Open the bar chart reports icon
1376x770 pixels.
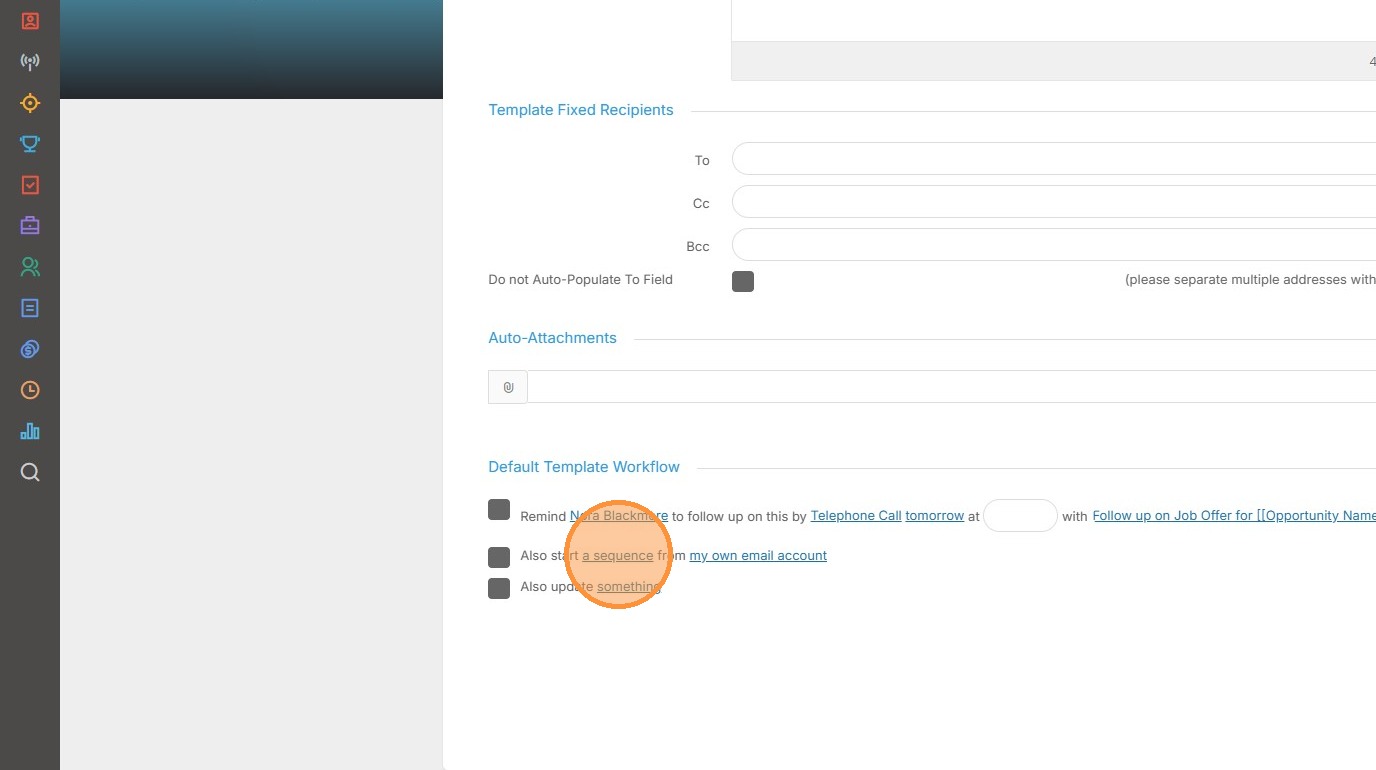click(30, 431)
